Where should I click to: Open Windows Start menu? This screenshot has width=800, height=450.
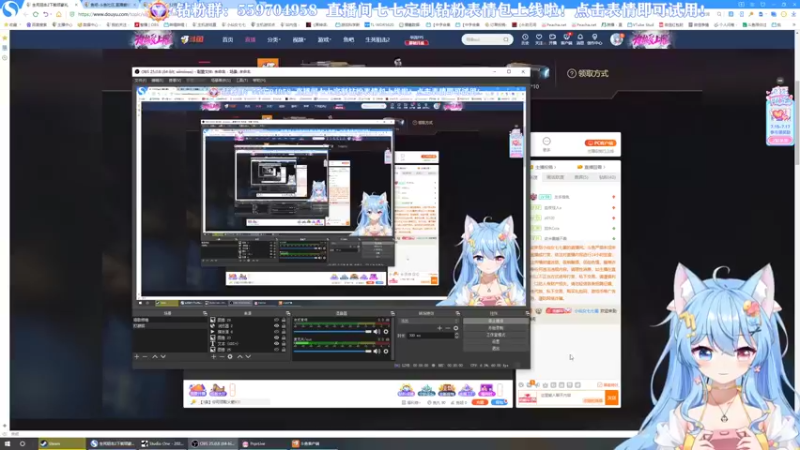pos(7,444)
